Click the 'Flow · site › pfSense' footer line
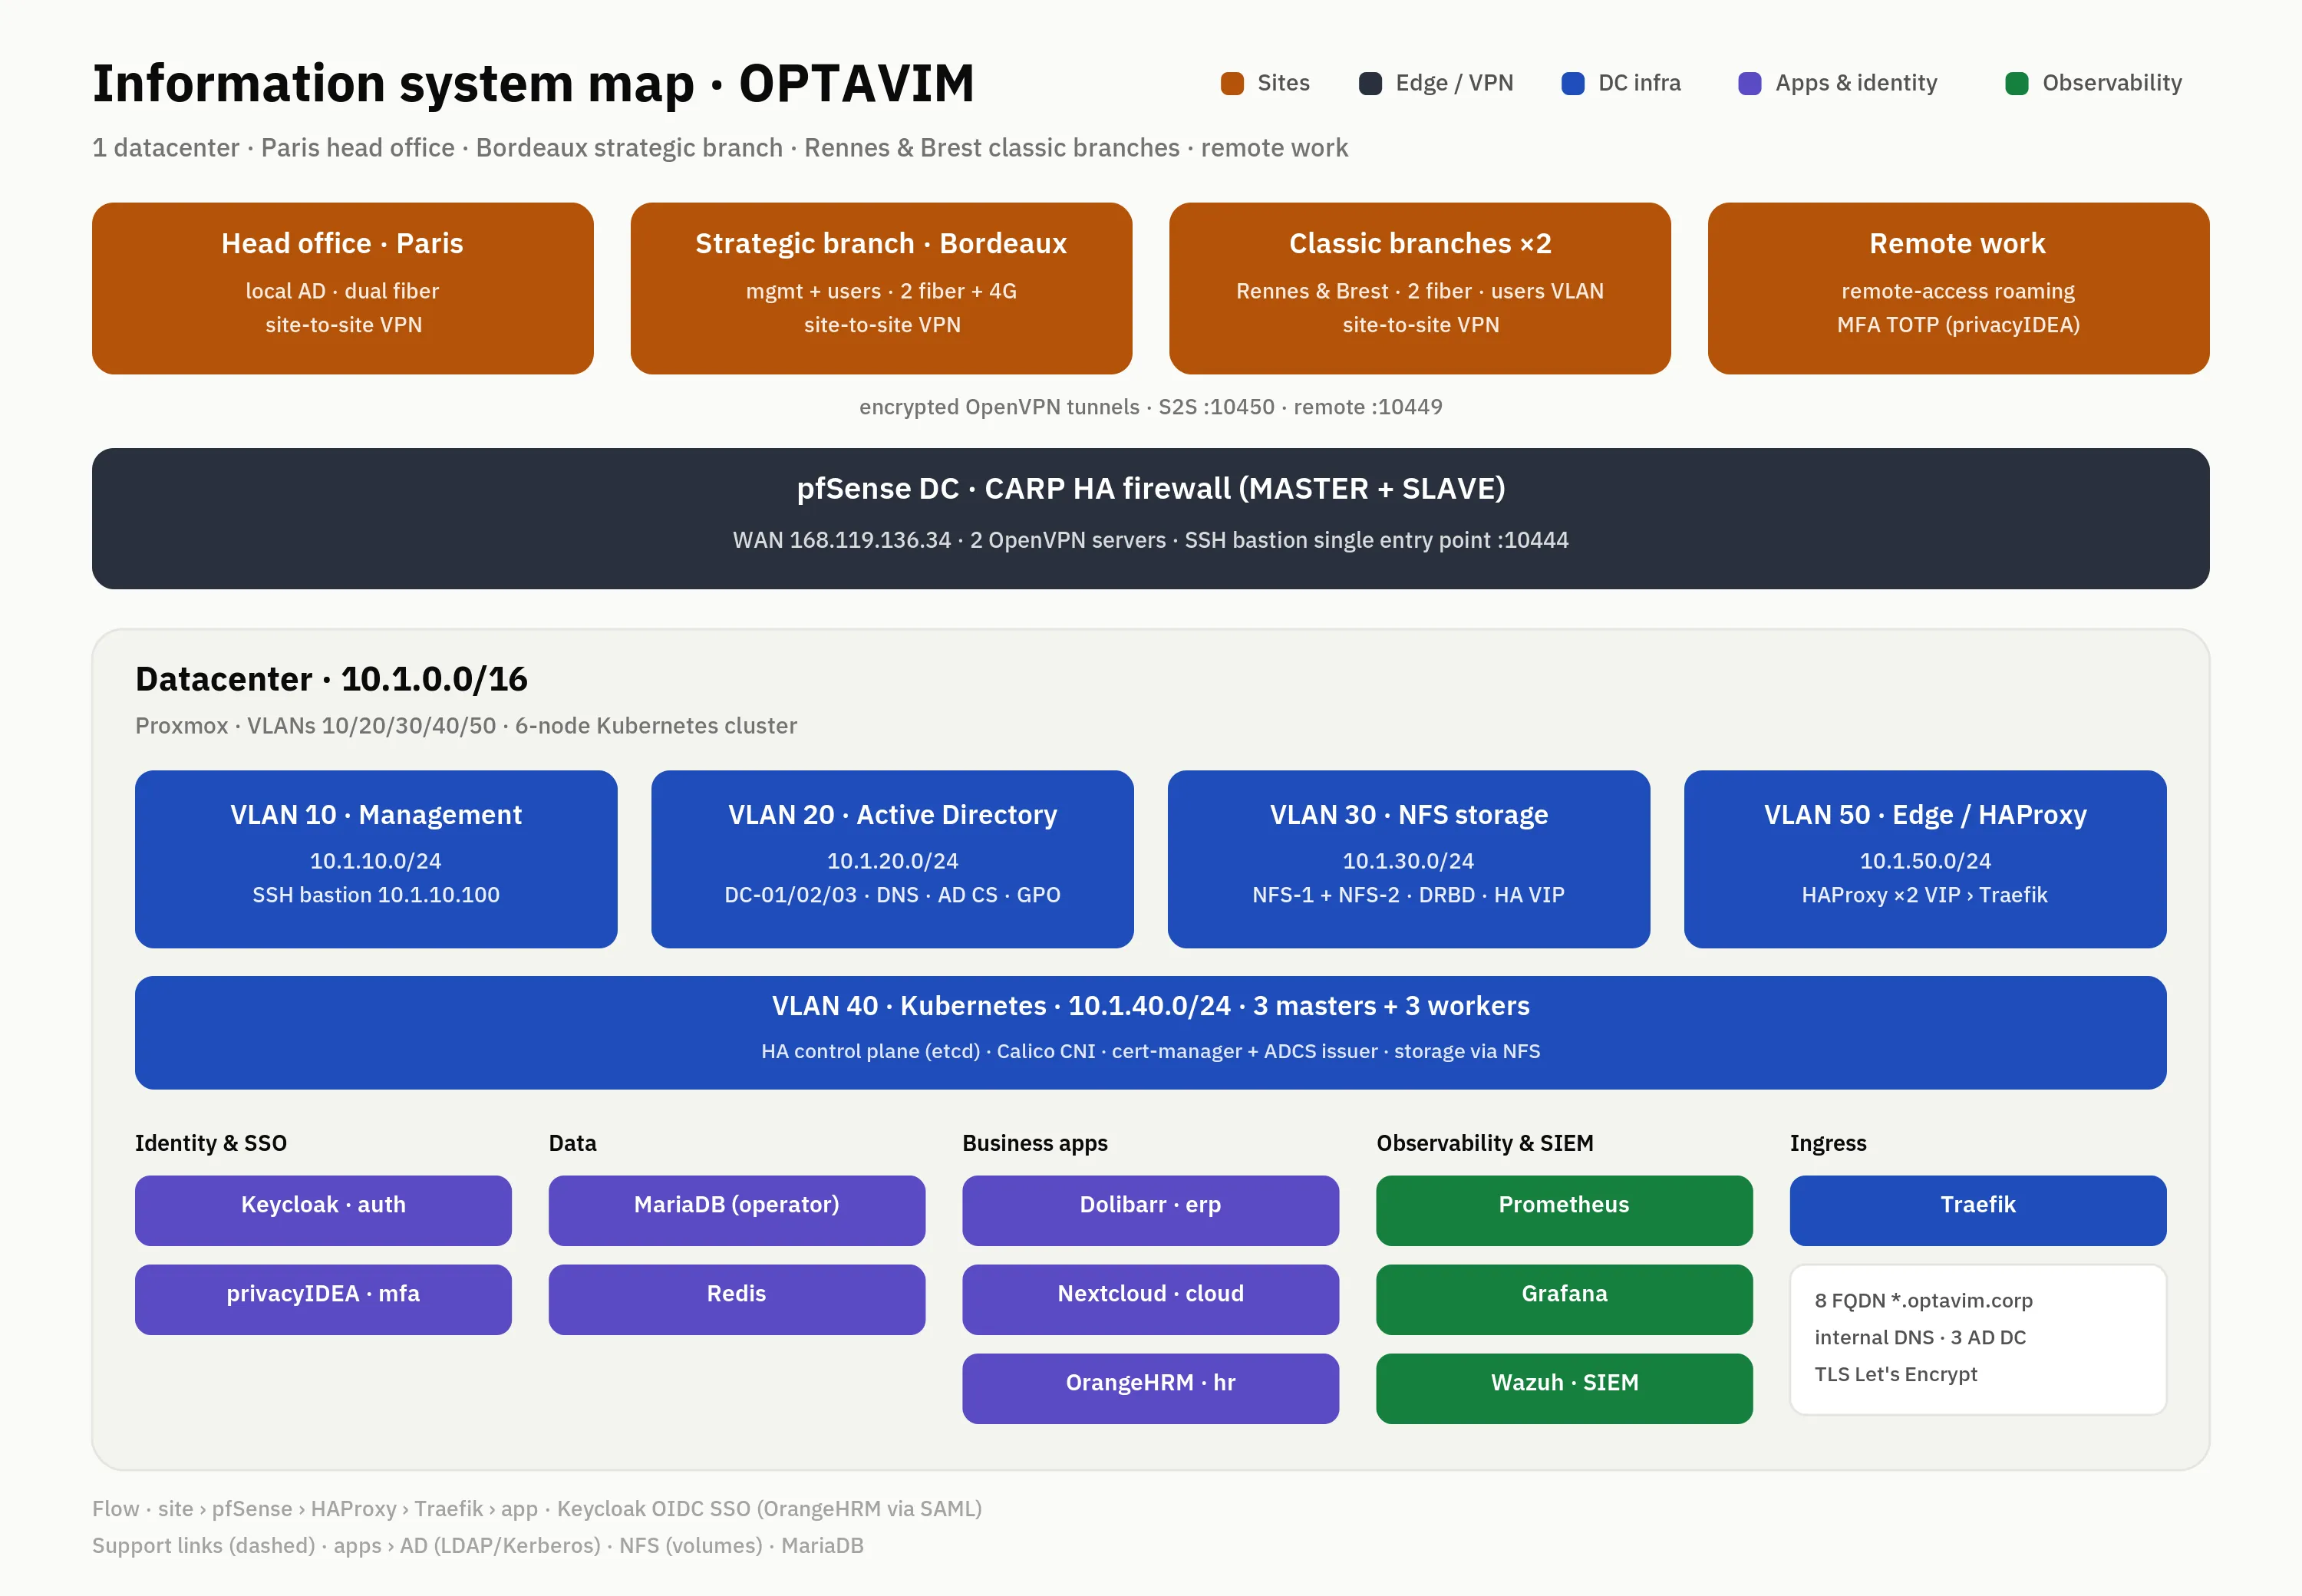The image size is (2302, 1596). point(537,1509)
